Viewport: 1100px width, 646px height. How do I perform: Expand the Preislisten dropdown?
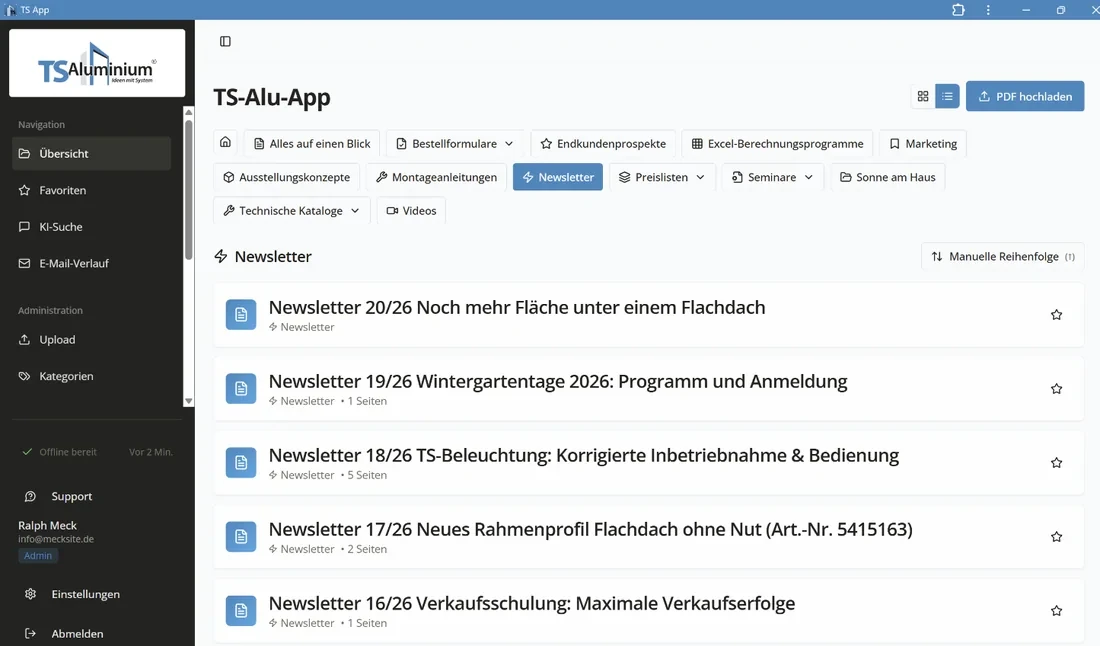(x=662, y=177)
